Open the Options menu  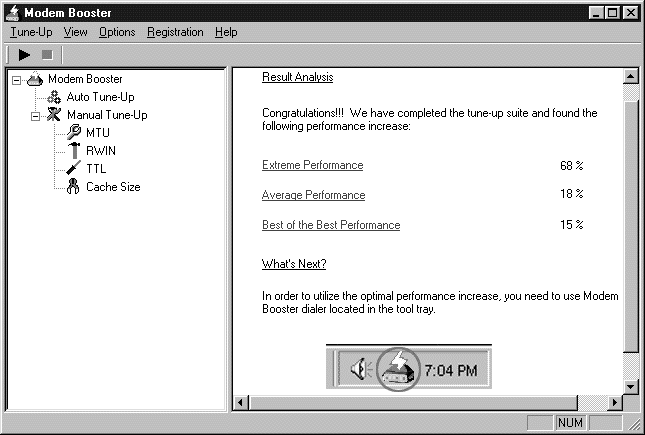(x=117, y=32)
